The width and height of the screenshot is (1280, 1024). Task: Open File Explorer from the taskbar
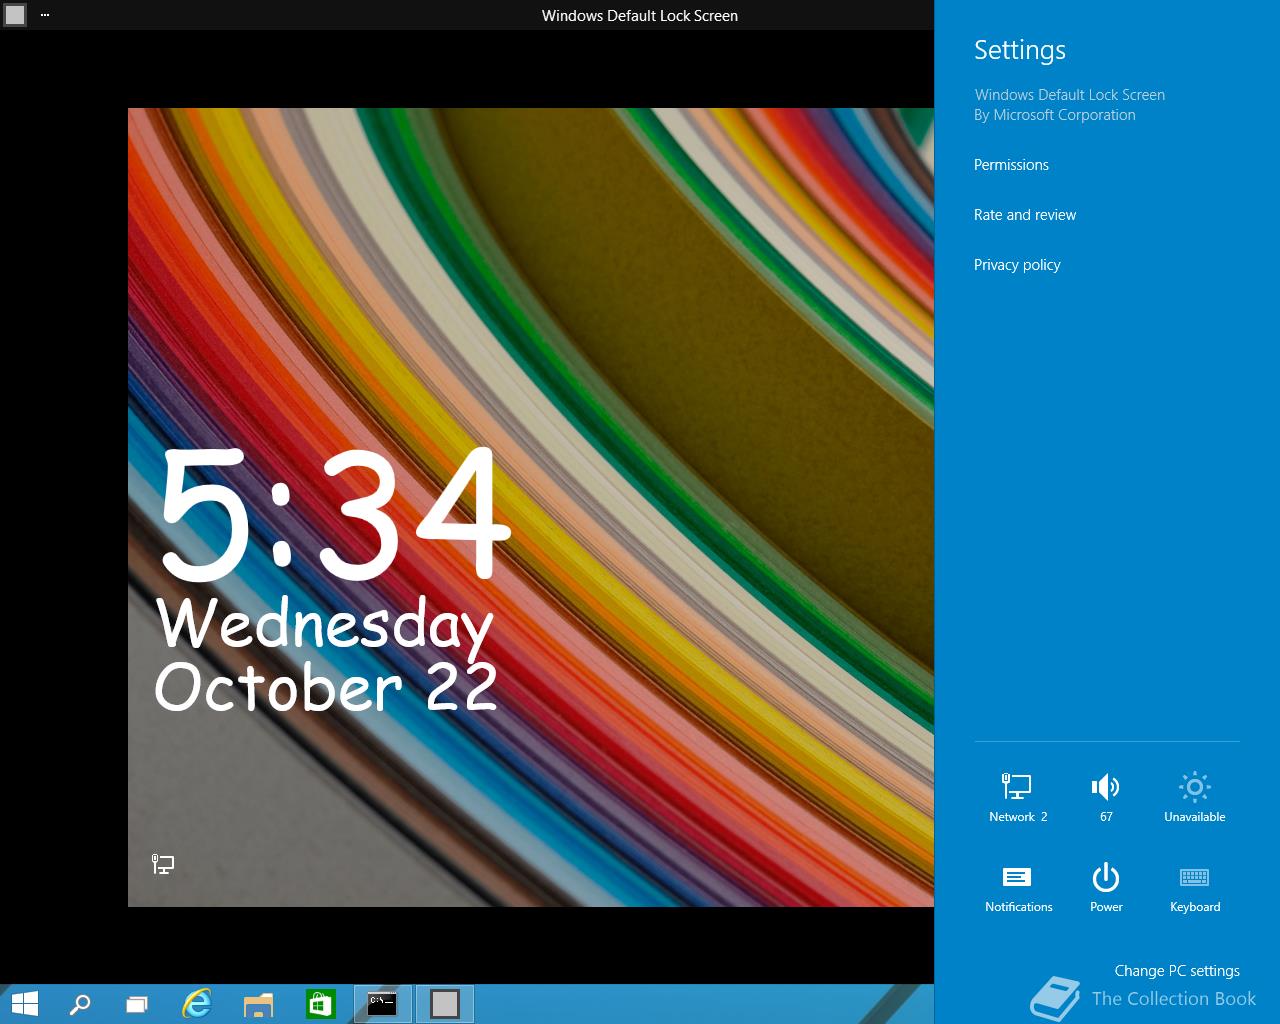[x=258, y=1004]
